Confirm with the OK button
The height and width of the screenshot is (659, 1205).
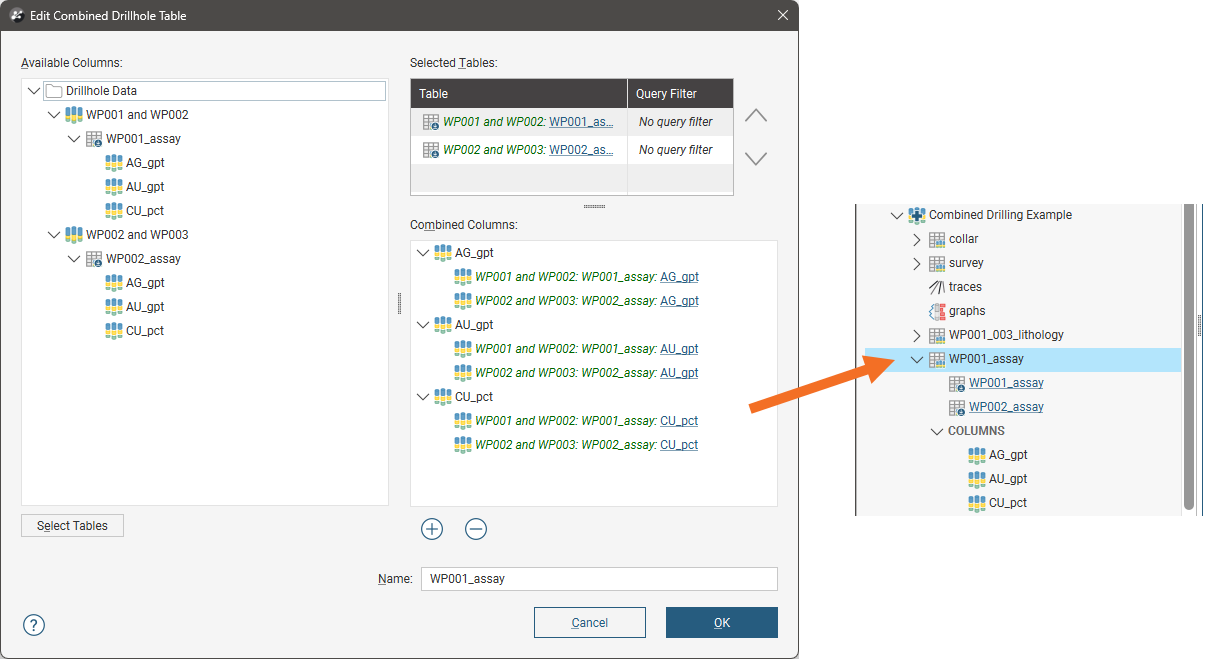(722, 623)
